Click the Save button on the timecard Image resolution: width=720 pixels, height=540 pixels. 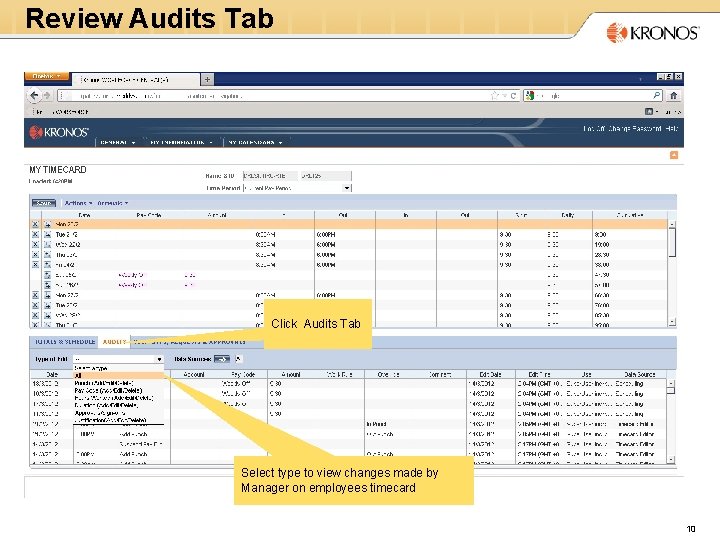(44, 203)
